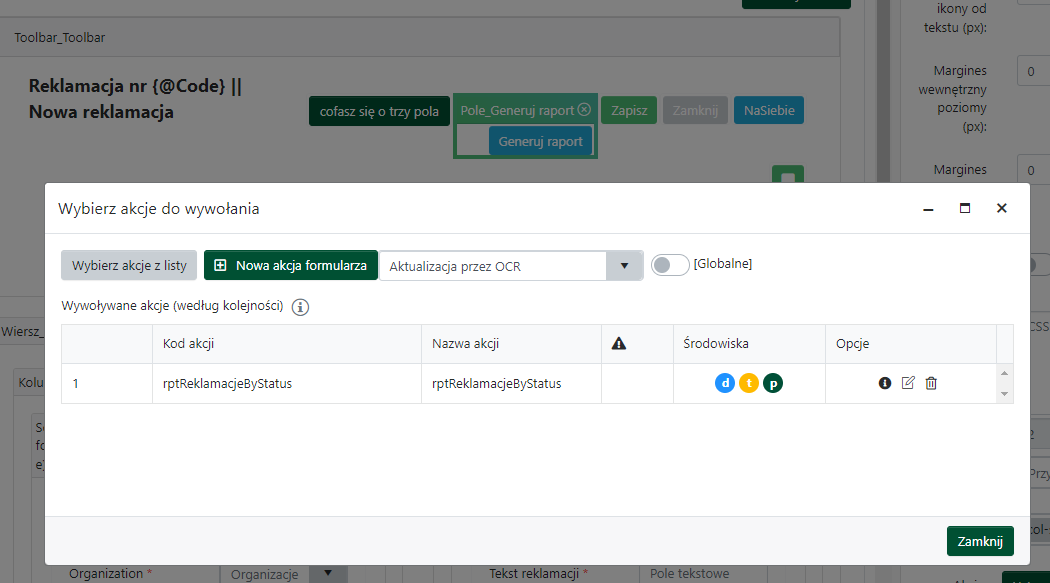Click the NaSiebie button in the toolbar
The image size is (1050, 583).
point(768,110)
